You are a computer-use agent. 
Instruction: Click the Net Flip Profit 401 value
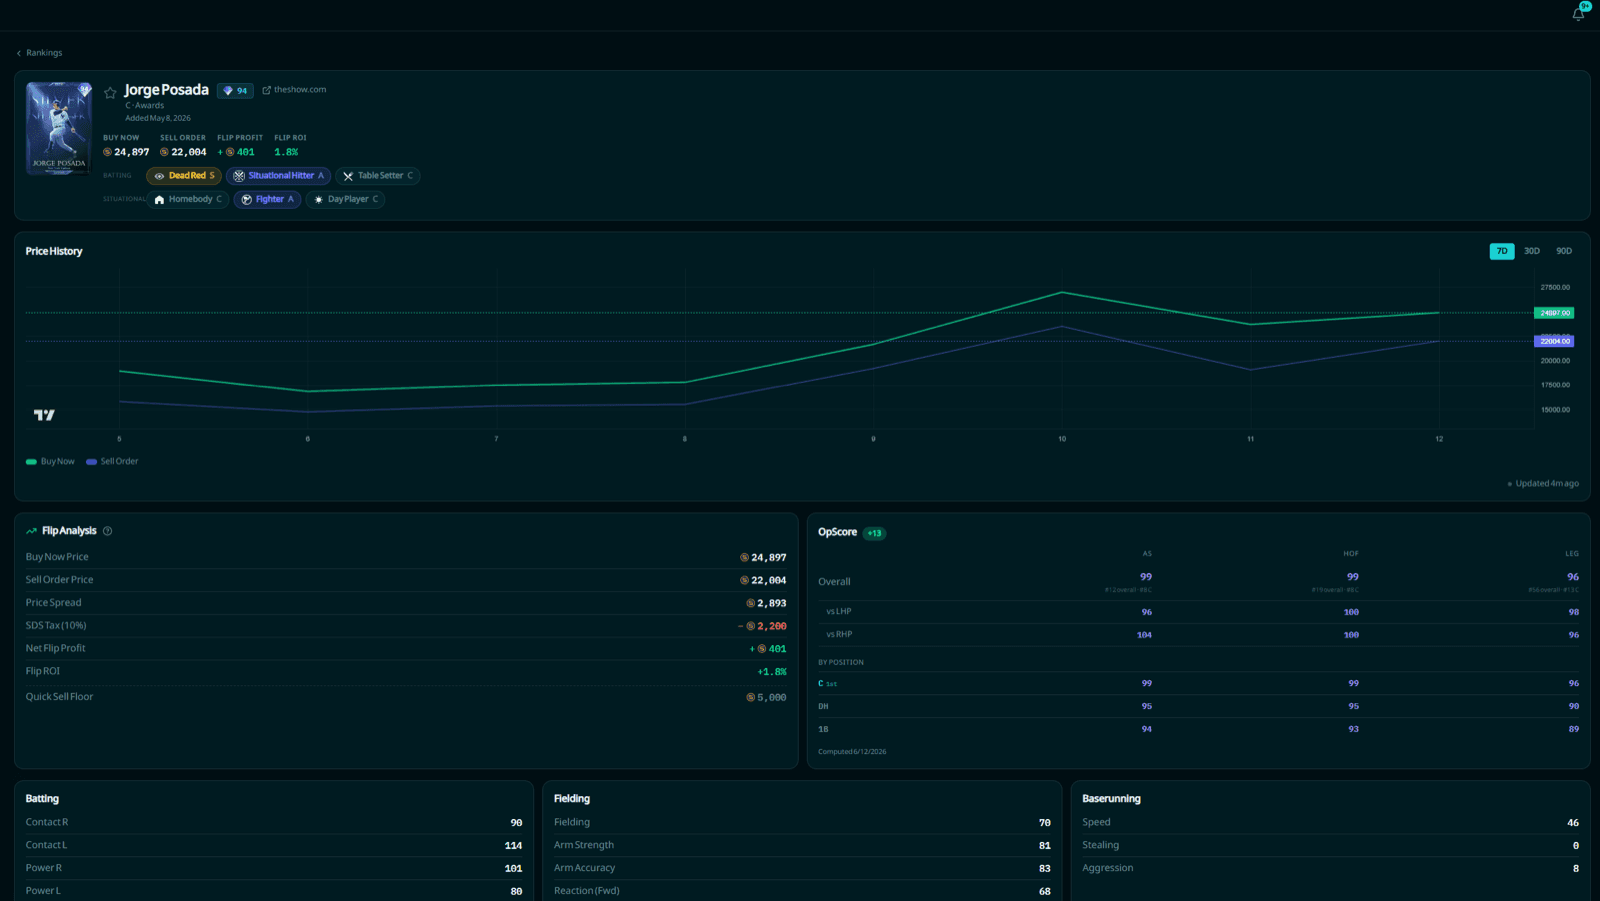[768, 649]
